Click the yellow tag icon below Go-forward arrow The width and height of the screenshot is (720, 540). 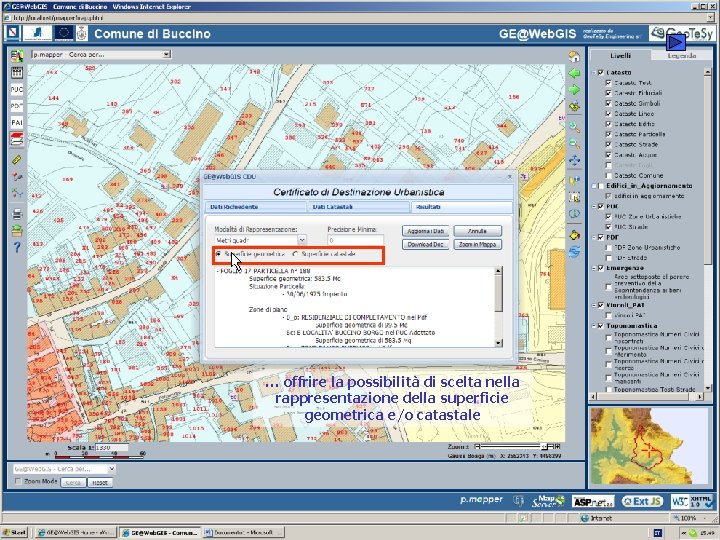point(574,107)
